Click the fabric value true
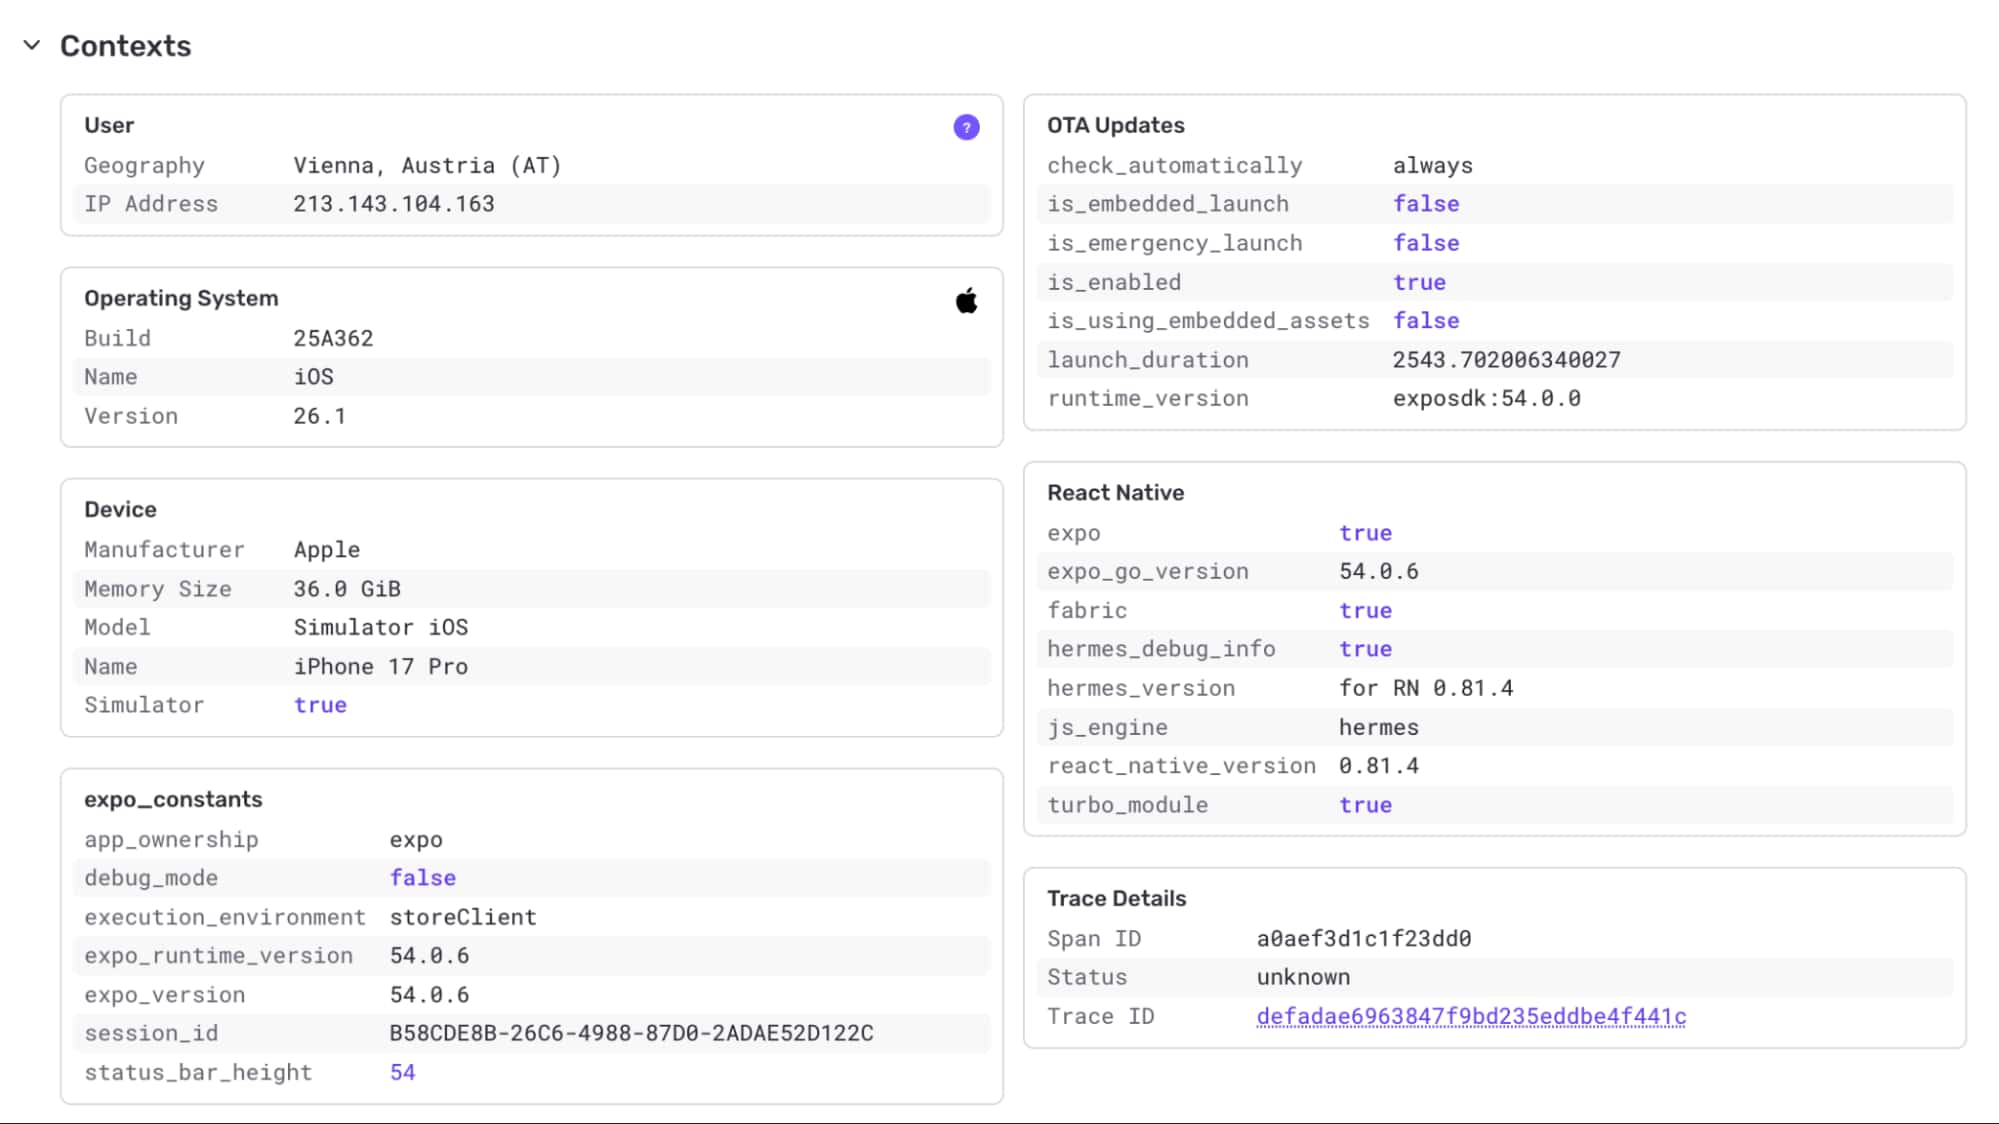 pyautogui.click(x=1365, y=610)
